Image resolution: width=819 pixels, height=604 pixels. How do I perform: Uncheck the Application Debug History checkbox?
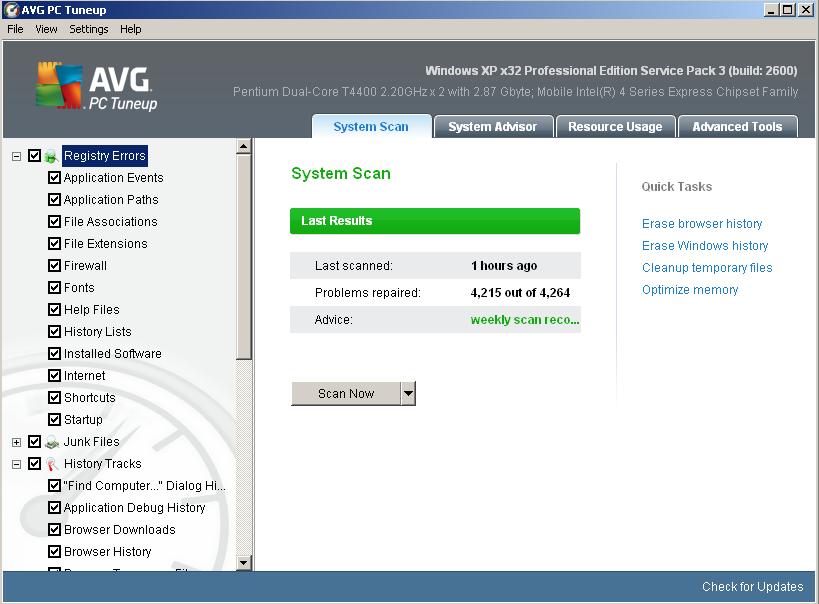54,507
